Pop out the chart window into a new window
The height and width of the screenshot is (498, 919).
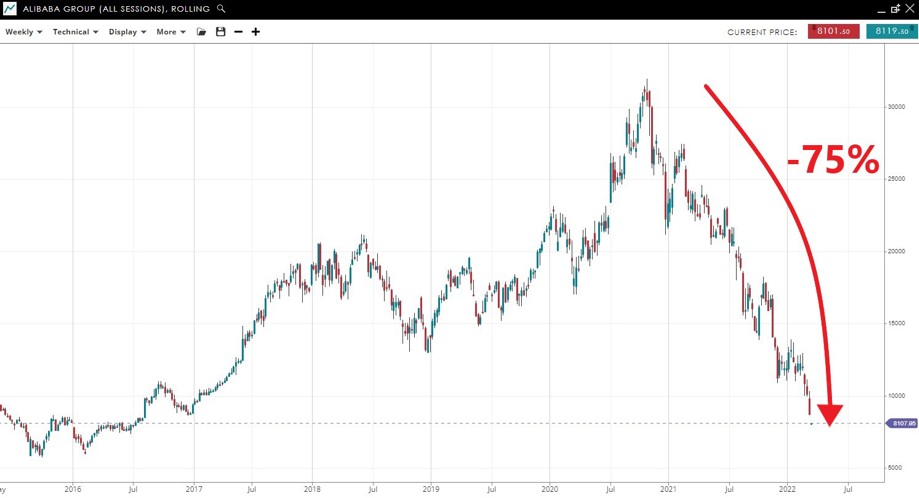[x=895, y=9]
